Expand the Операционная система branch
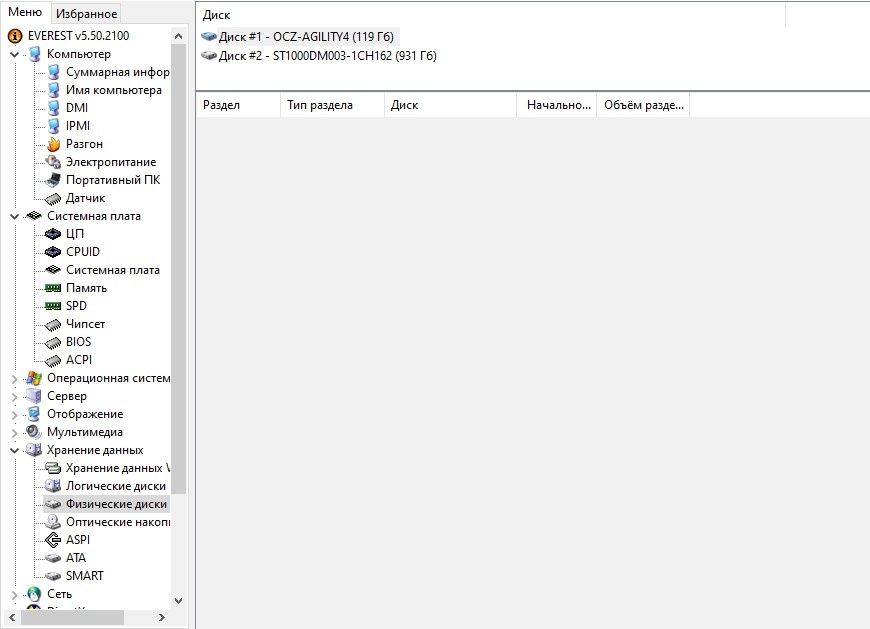Viewport: 870px width, 629px height. pos(14,379)
